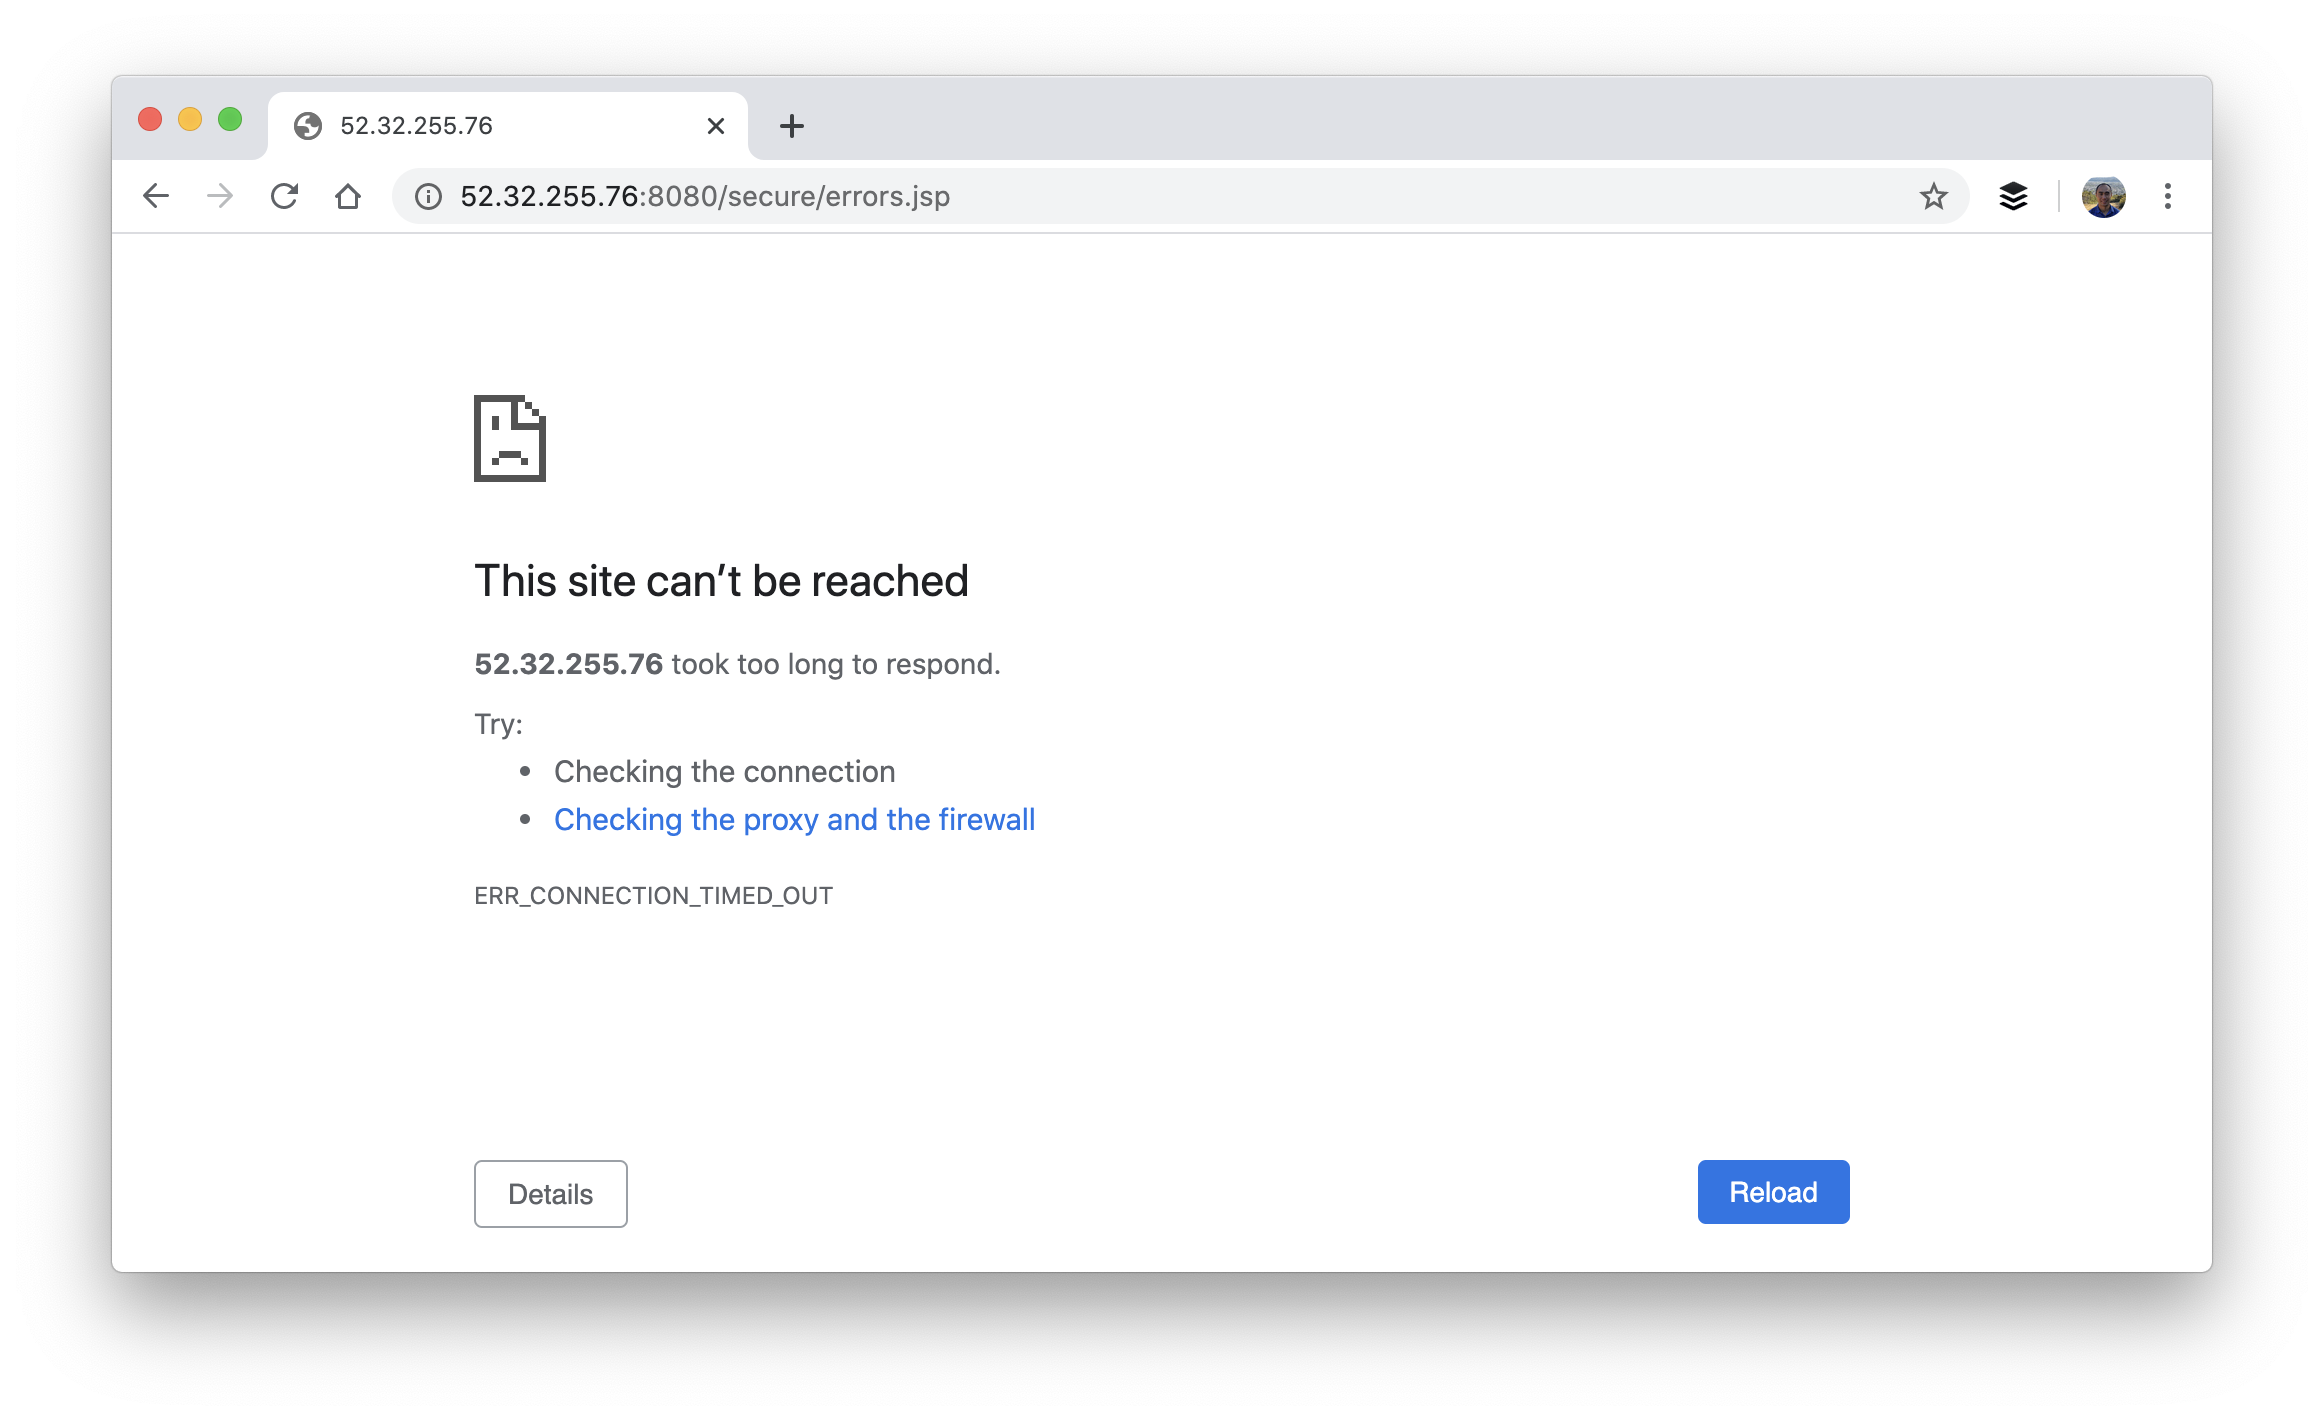Bookmark this page with star icon

1933,196
